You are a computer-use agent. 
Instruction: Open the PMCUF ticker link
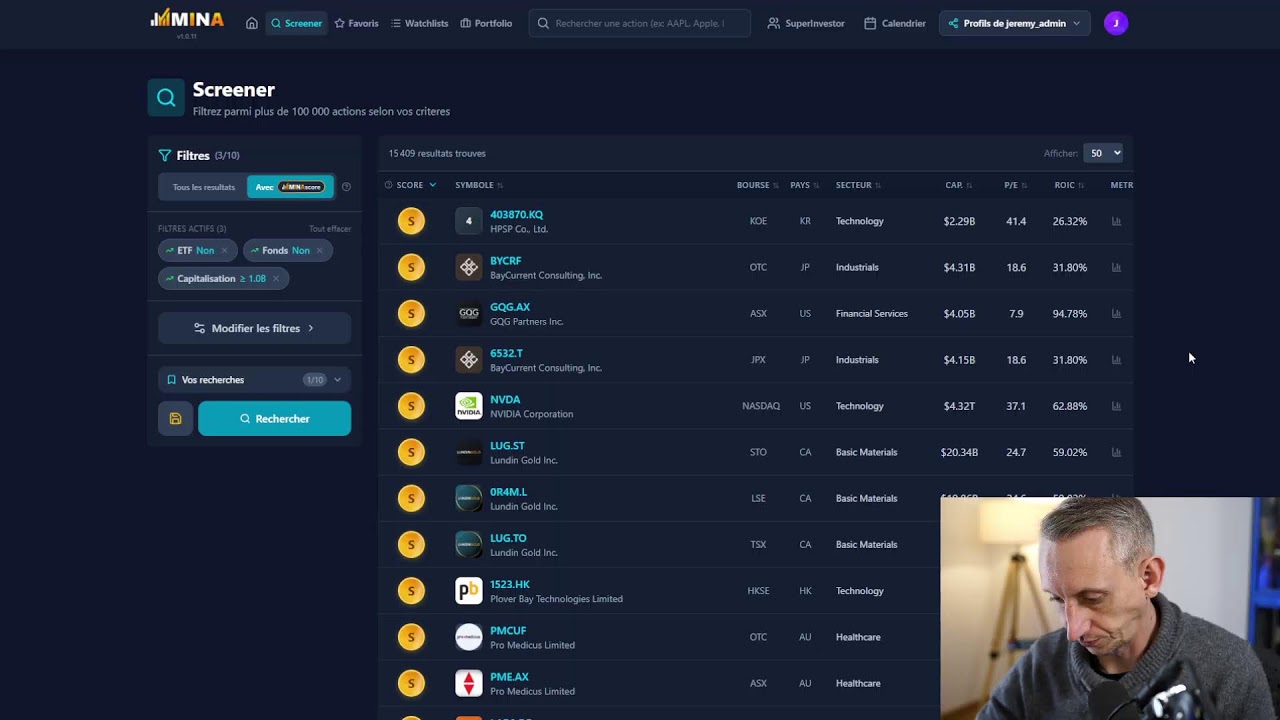click(508, 631)
